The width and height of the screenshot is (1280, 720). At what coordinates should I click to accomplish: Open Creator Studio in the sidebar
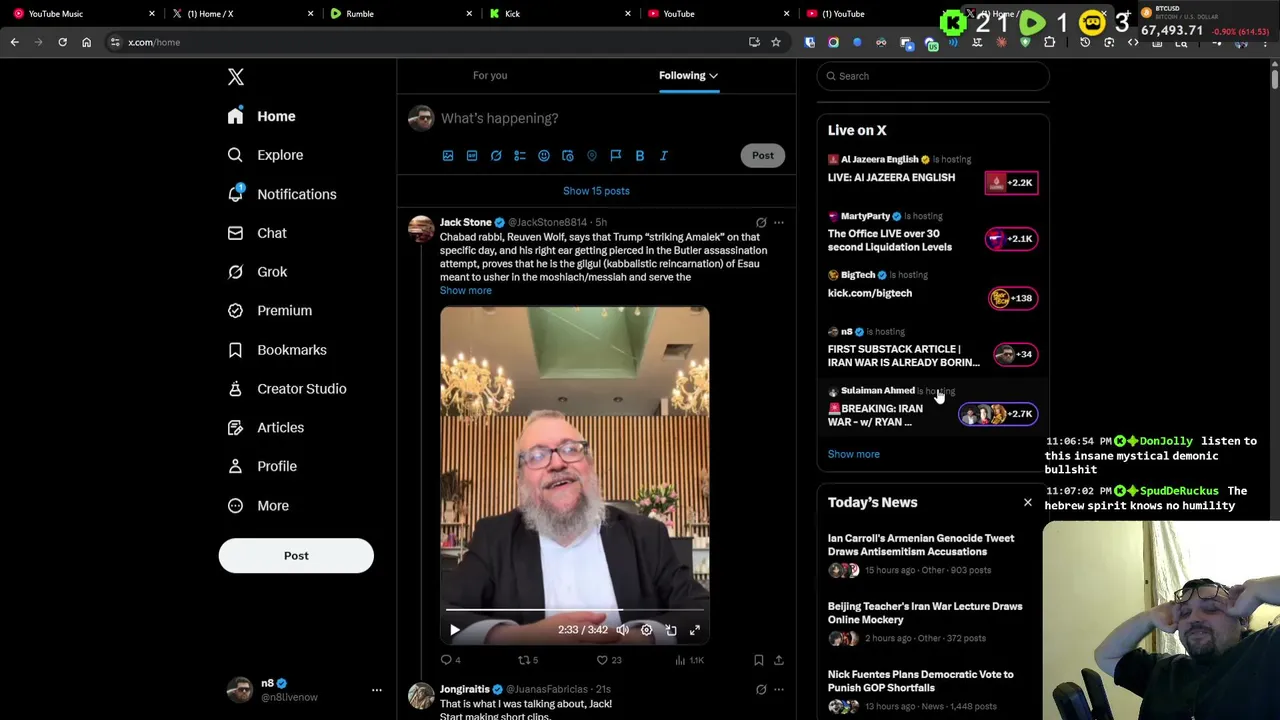click(287, 389)
